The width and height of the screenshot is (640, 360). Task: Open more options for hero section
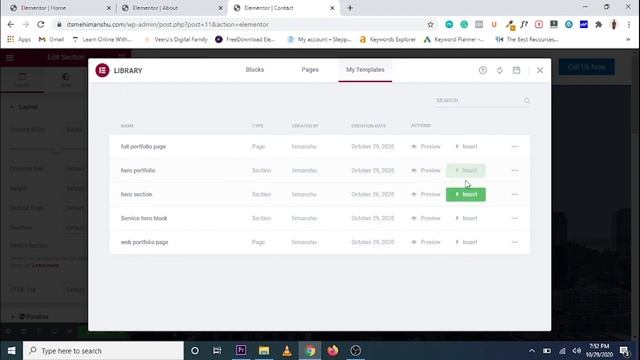pos(515,194)
